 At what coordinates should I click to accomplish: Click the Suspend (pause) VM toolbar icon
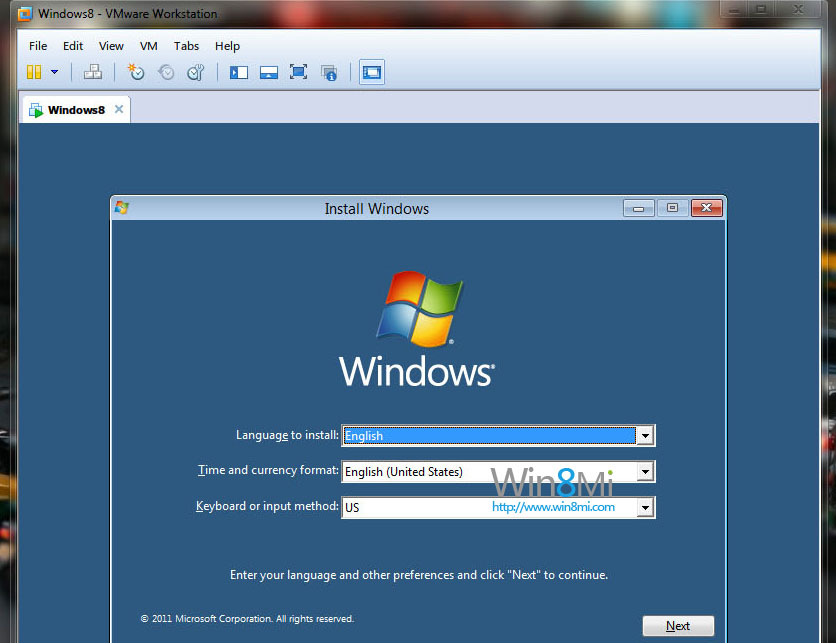point(34,72)
